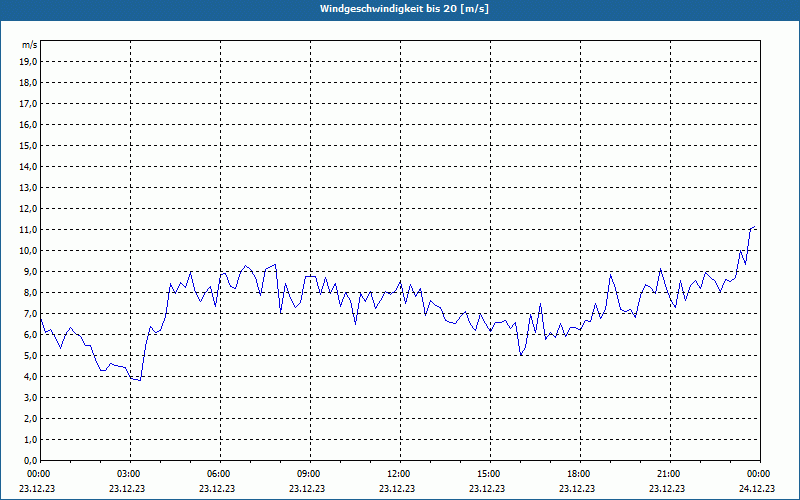
Task: Click the 23.12.23 date below 21:00
Action: pyautogui.click(x=667, y=488)
